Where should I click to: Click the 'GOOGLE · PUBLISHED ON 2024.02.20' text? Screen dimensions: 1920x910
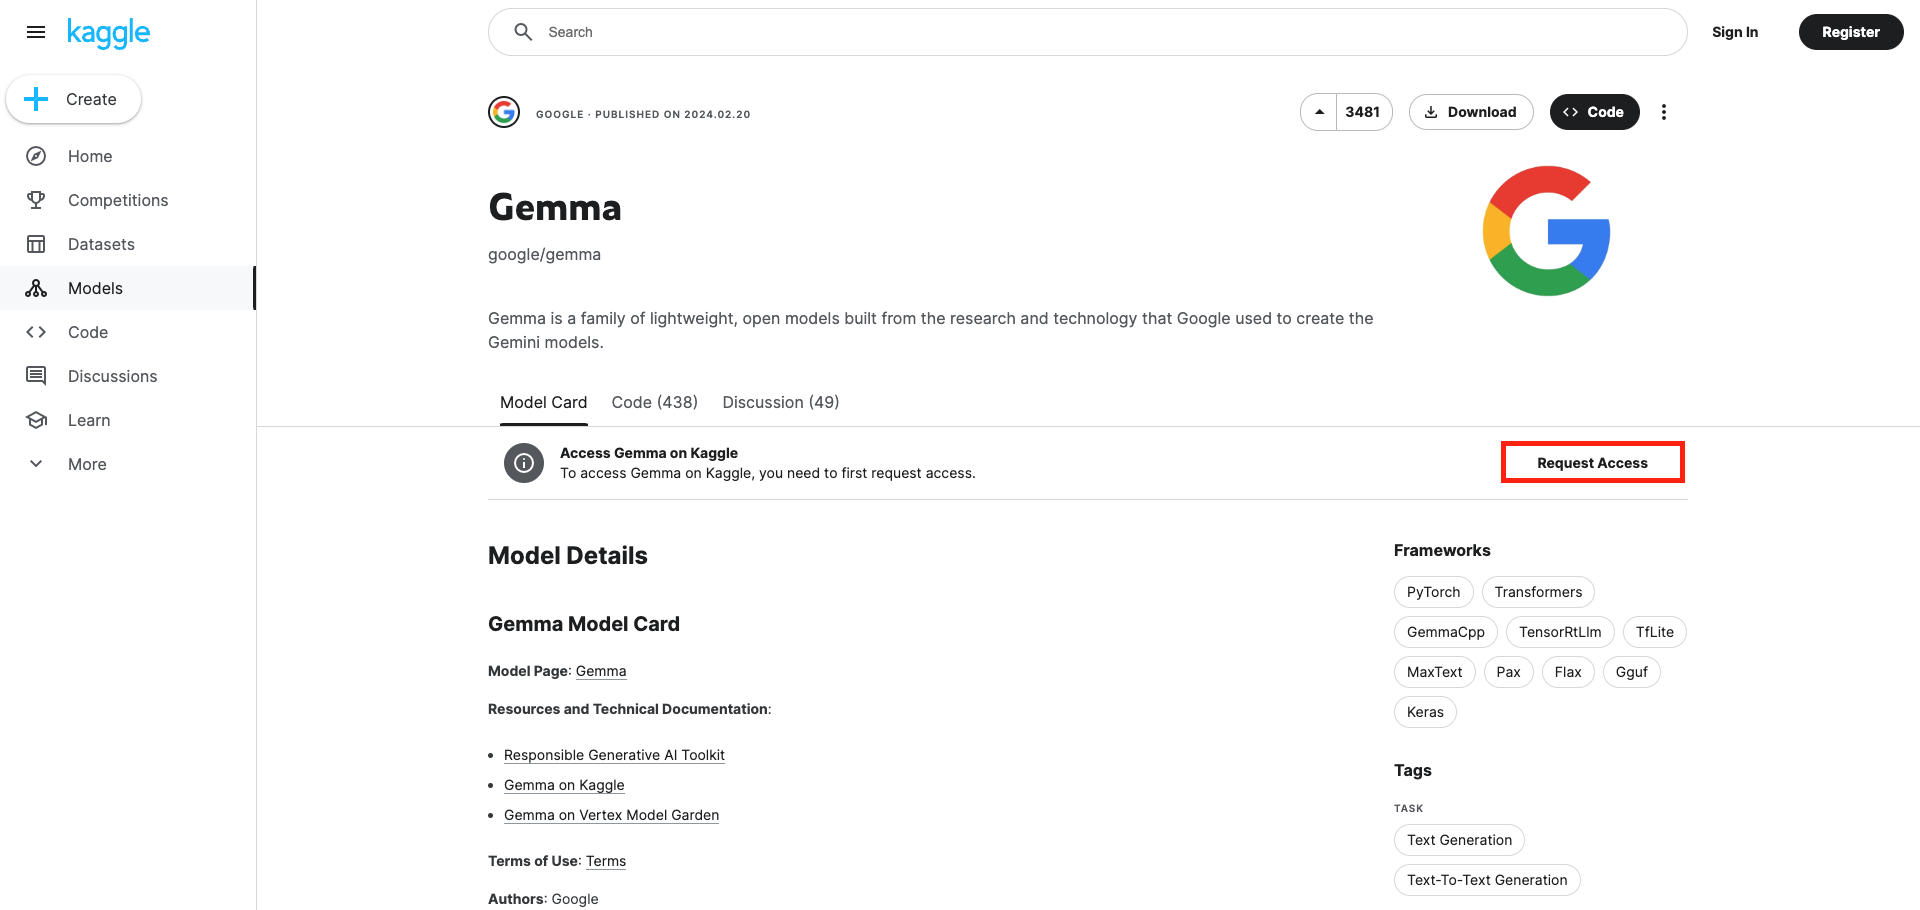643,114
